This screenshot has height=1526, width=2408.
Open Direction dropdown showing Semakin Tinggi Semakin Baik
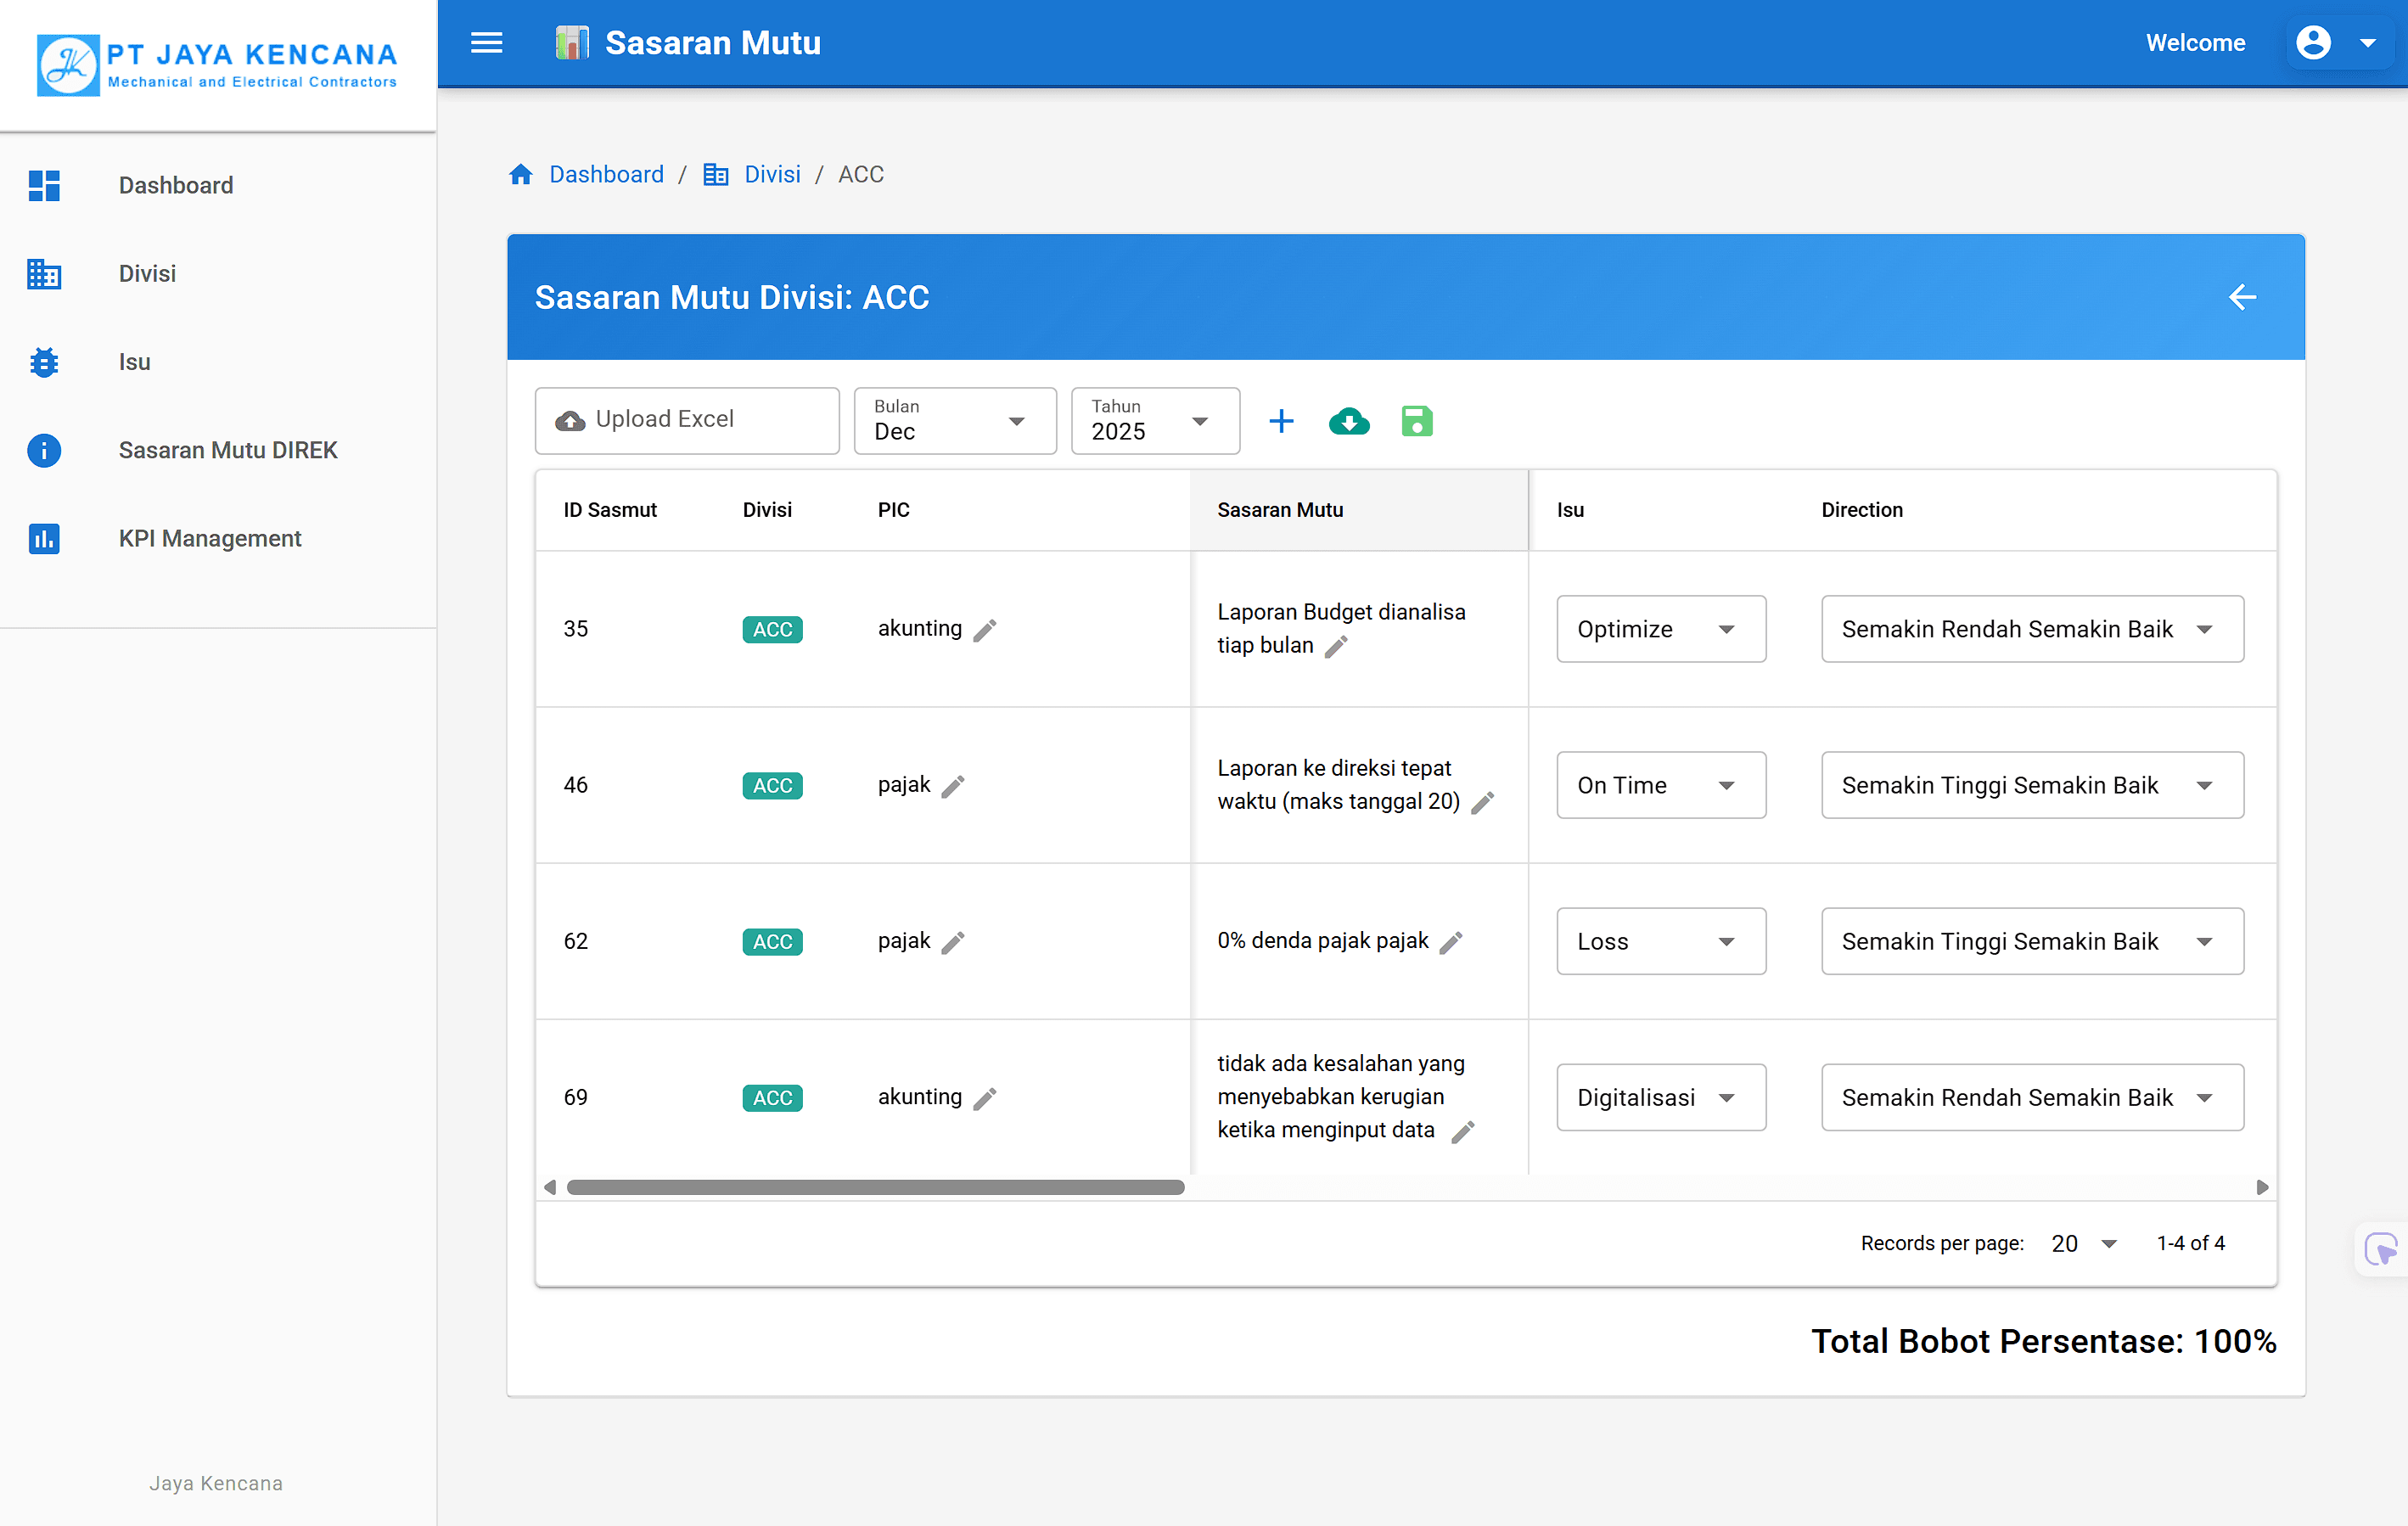click(x=2031, y=785)
